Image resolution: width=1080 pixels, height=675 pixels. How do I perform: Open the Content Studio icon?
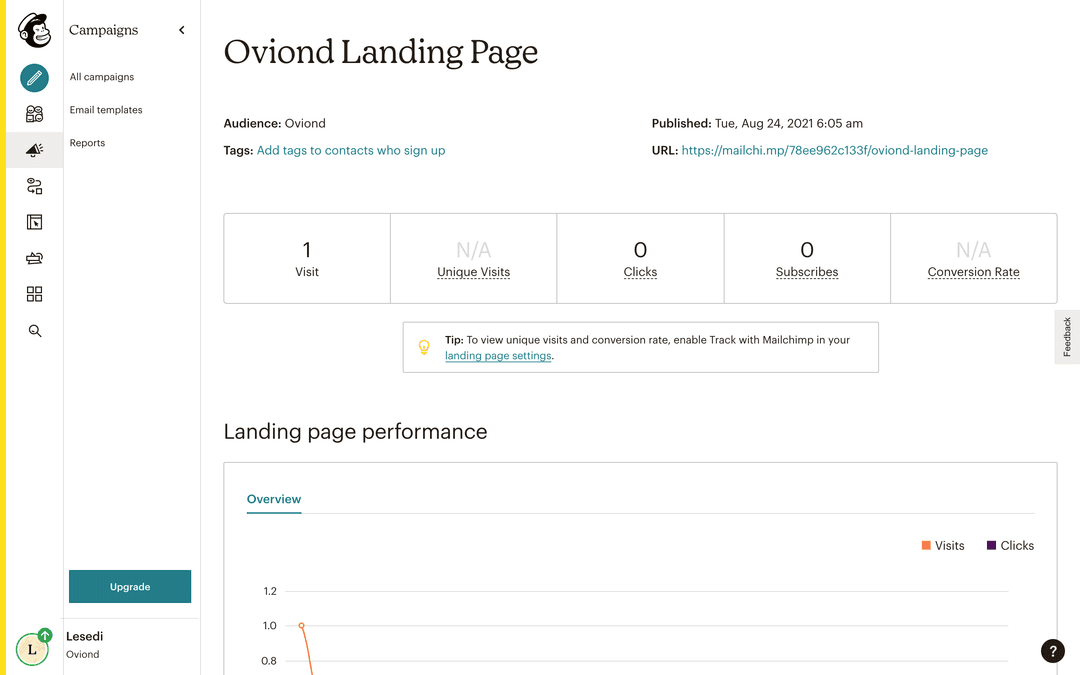click(x=34, y=258)
